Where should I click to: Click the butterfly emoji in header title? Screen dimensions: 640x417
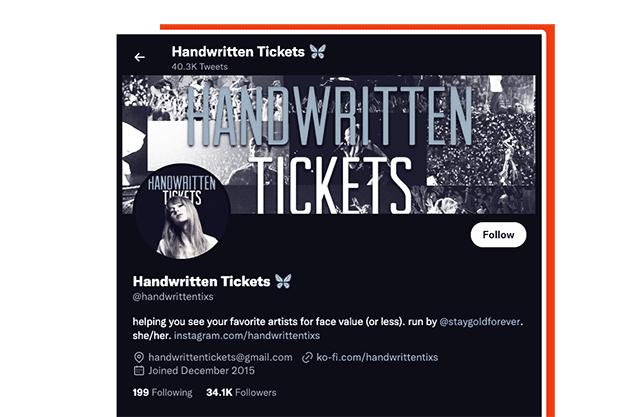coord(318,51)
